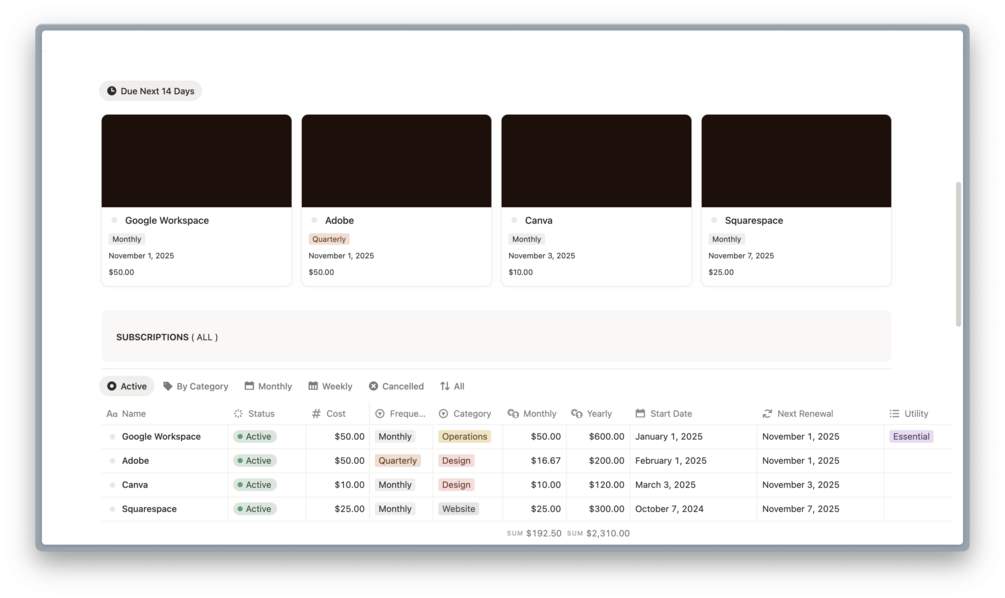Click the page icon in Canva table row
The width and height of the screenshot is (1005, 598).
112,485
